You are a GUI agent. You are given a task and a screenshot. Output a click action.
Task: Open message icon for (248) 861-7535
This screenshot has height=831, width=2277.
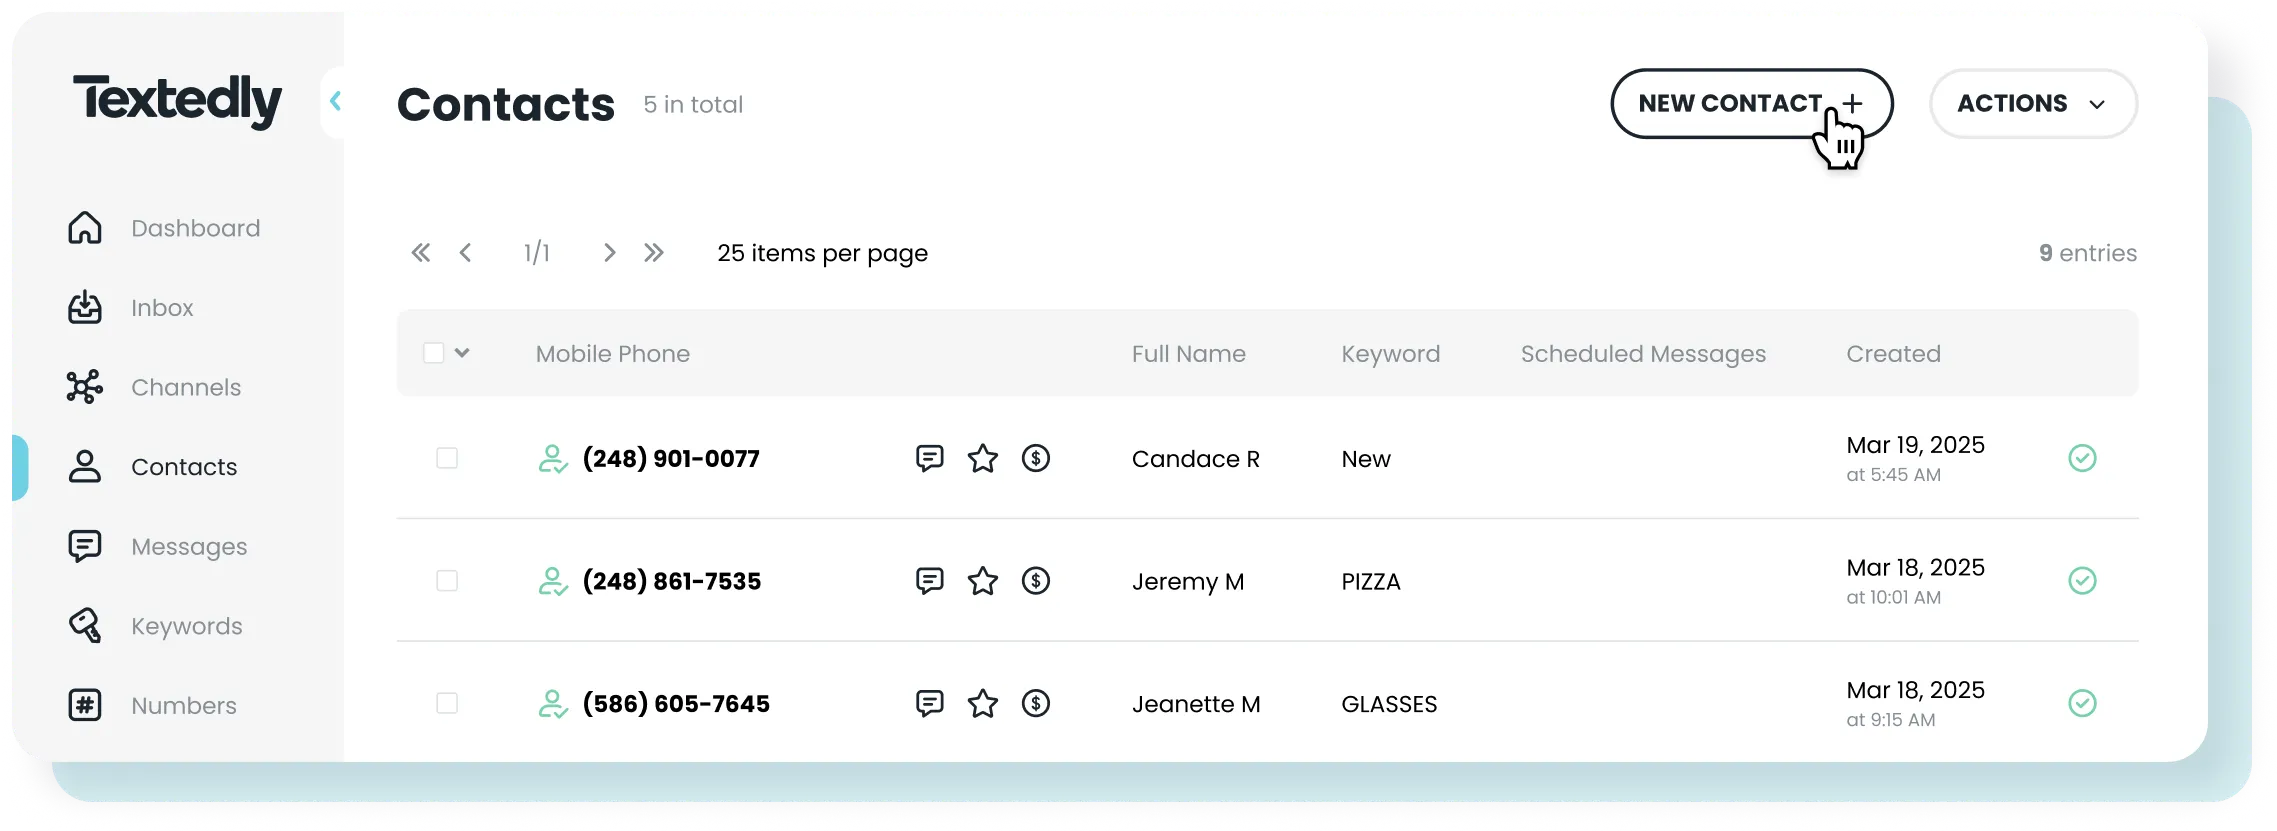click(930, 581)
